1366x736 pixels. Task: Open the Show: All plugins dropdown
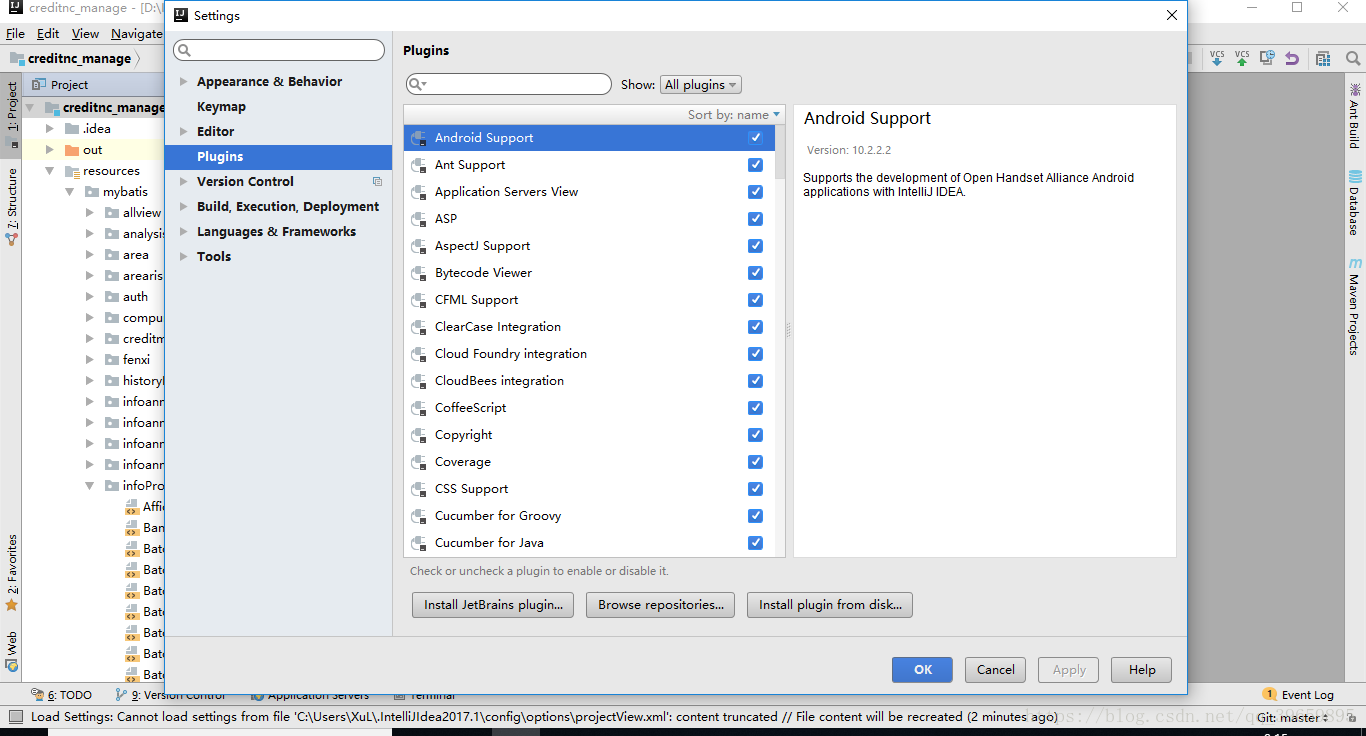click(701, 85)
